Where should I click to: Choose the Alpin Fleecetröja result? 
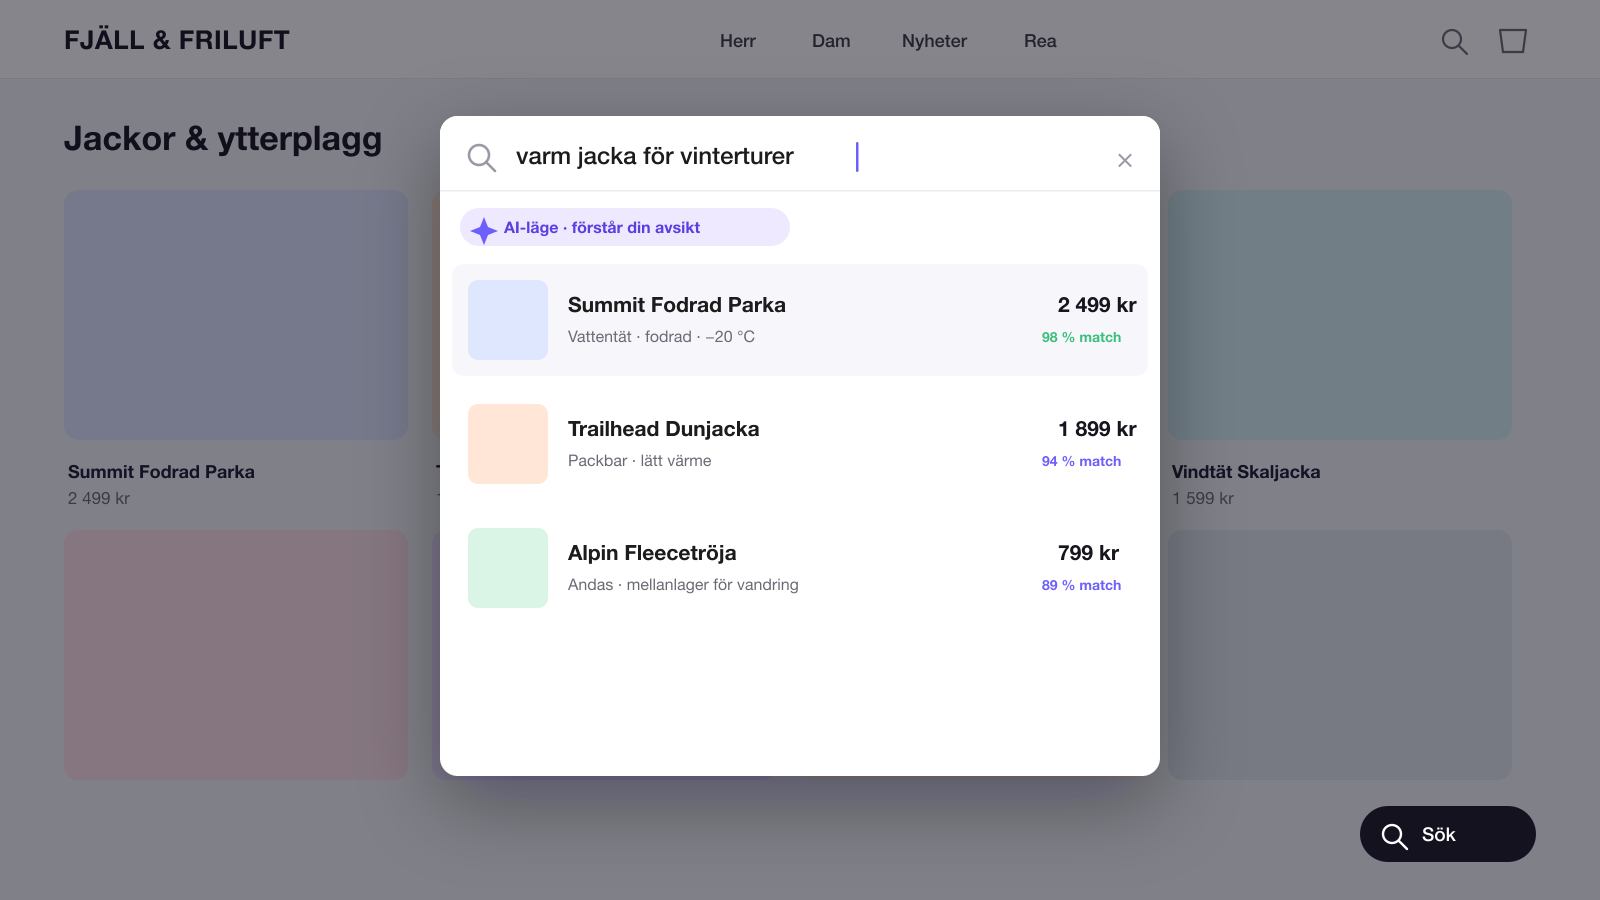[x=800, y=568]
